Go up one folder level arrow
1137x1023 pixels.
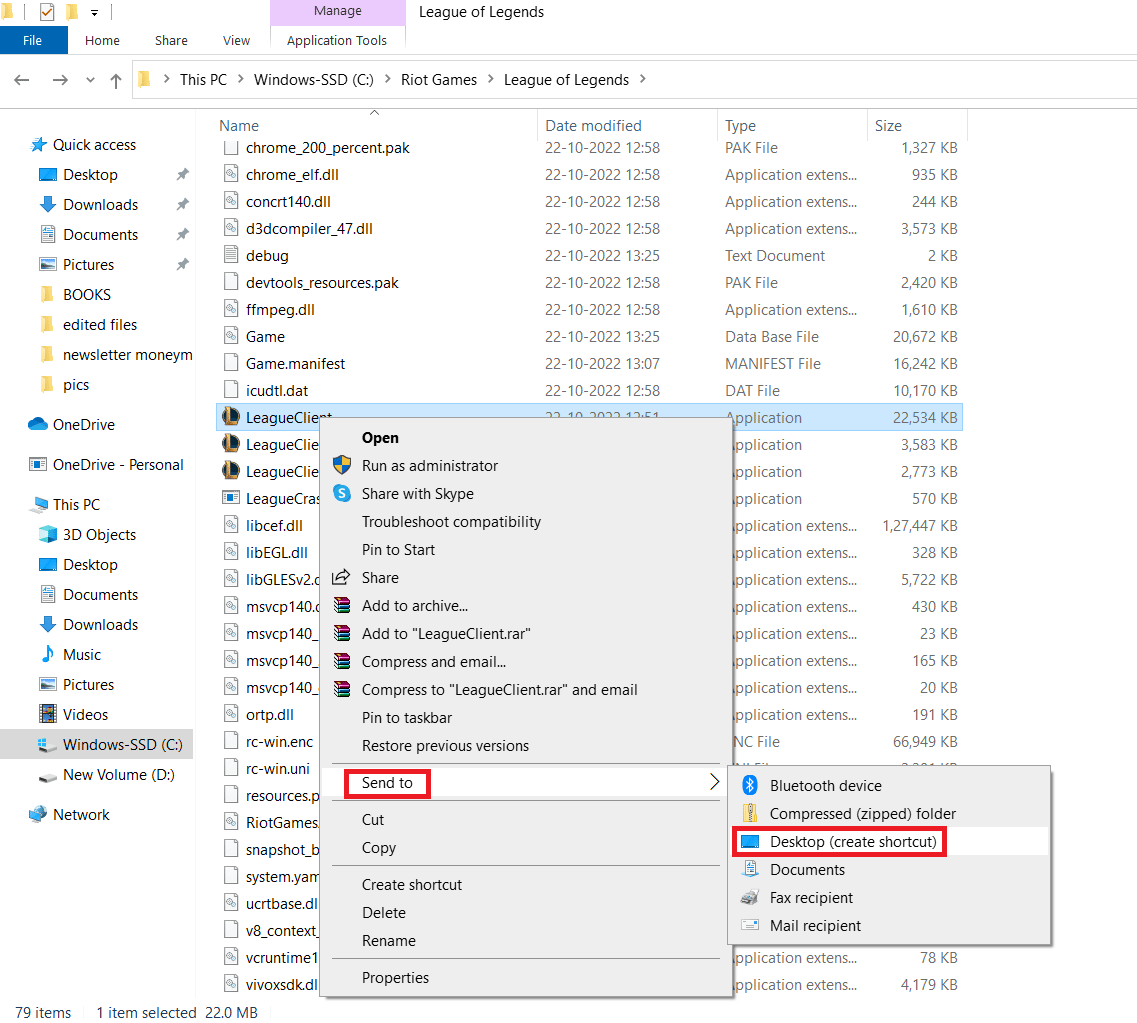coord(116,80)
